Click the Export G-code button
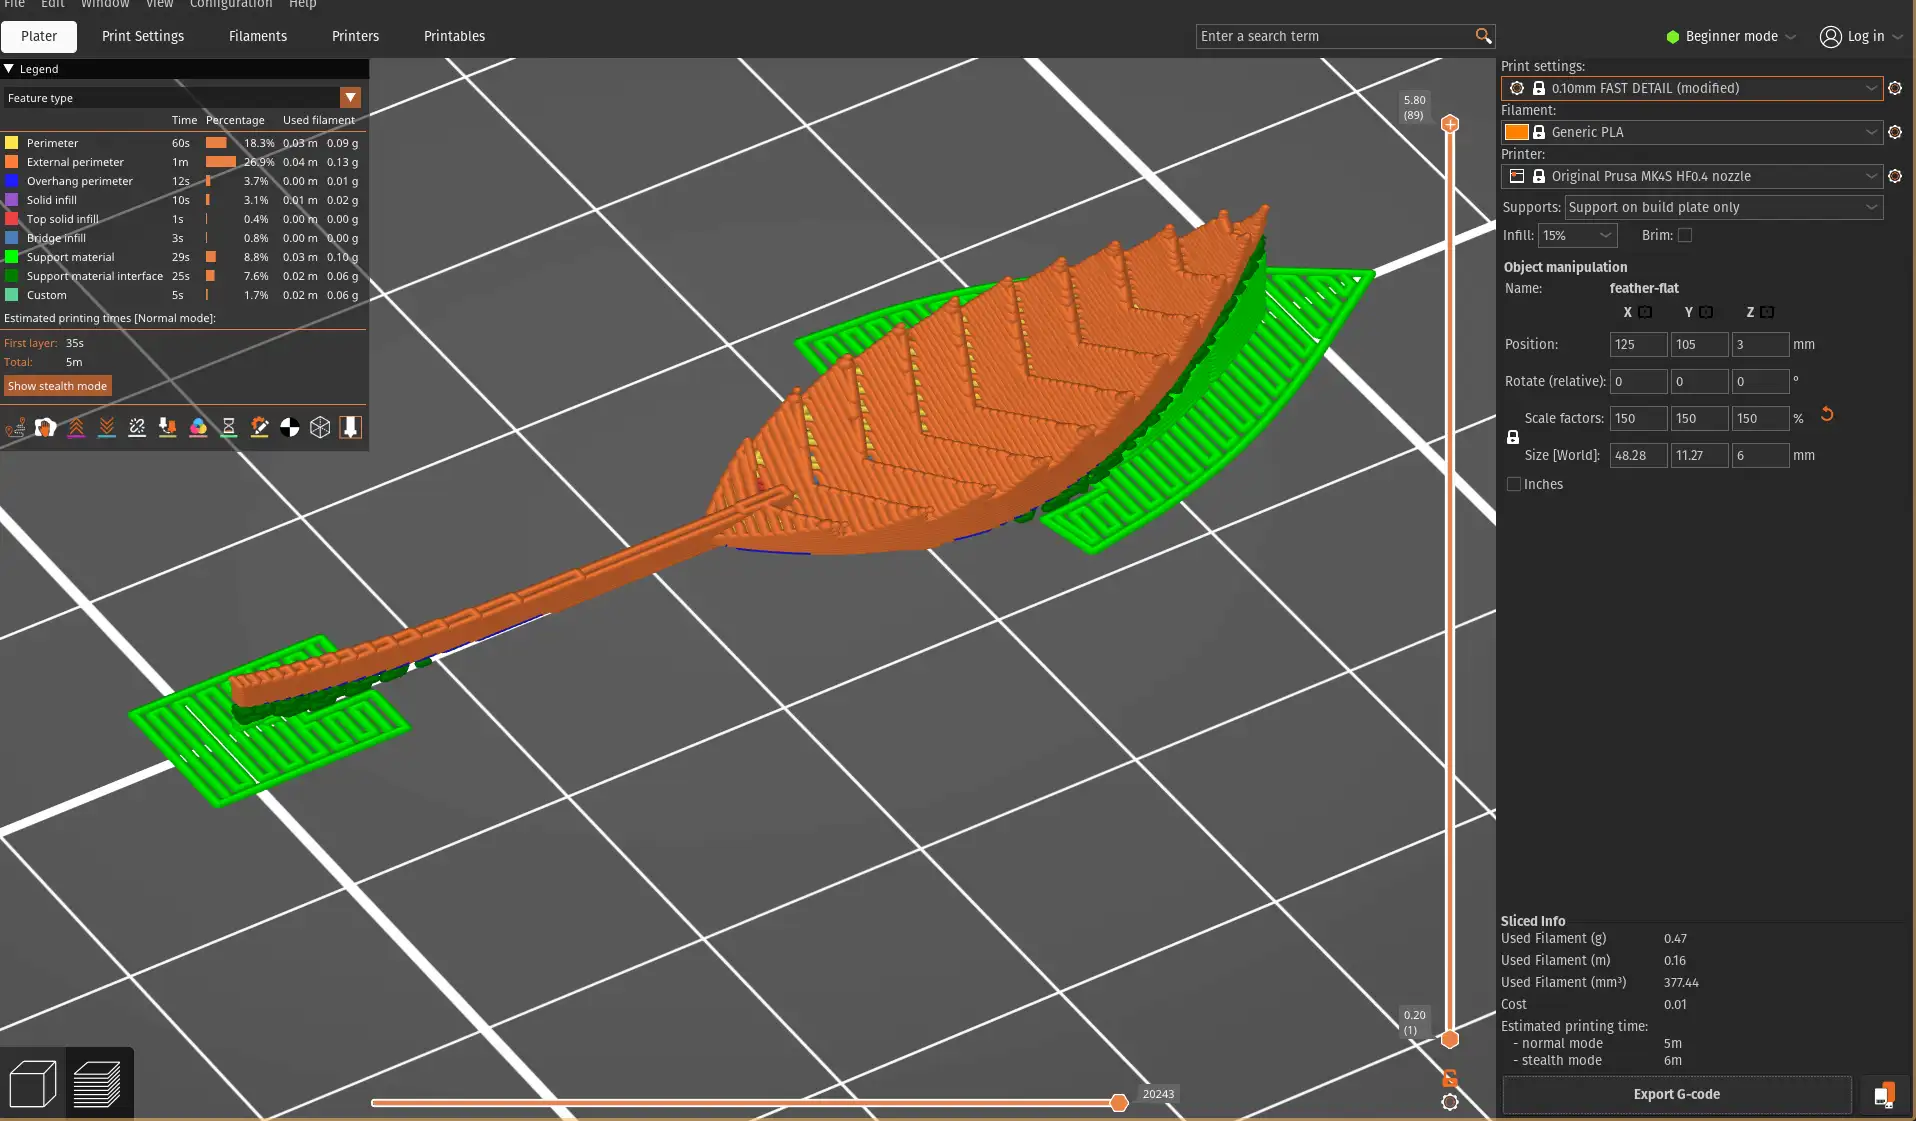 [1676, 1095]
